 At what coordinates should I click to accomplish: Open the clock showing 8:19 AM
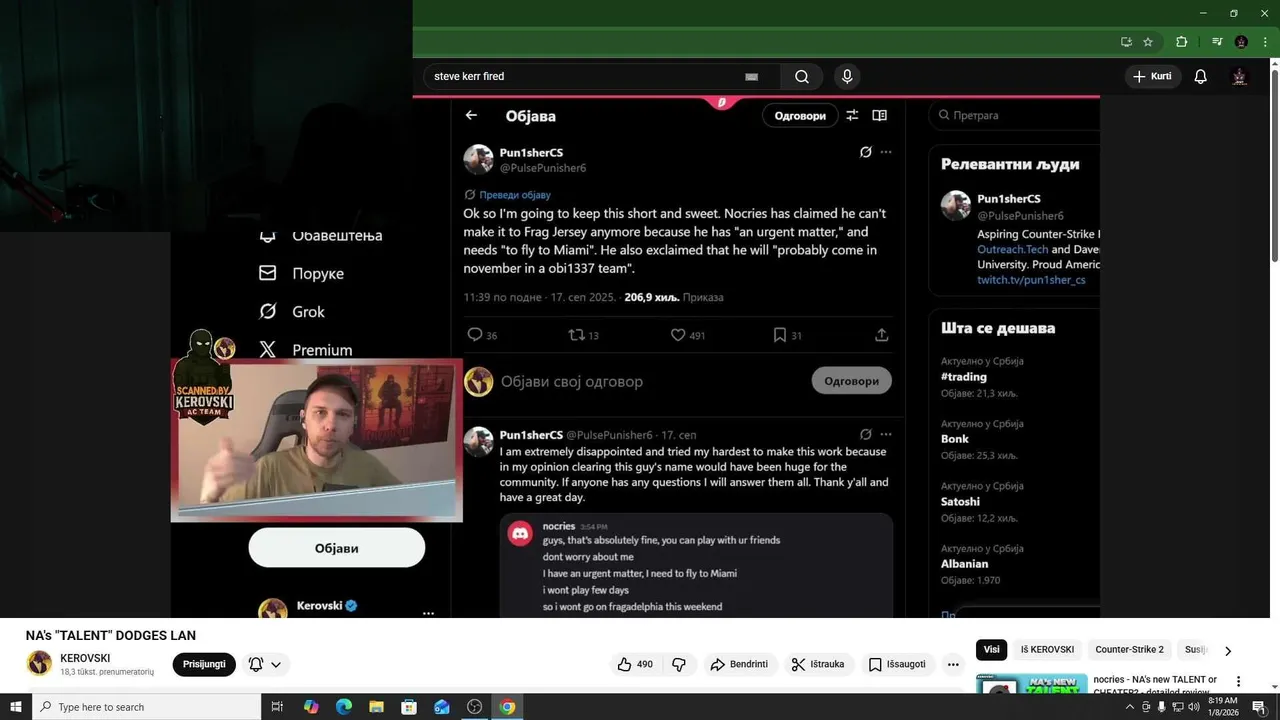click(1222, 707)
